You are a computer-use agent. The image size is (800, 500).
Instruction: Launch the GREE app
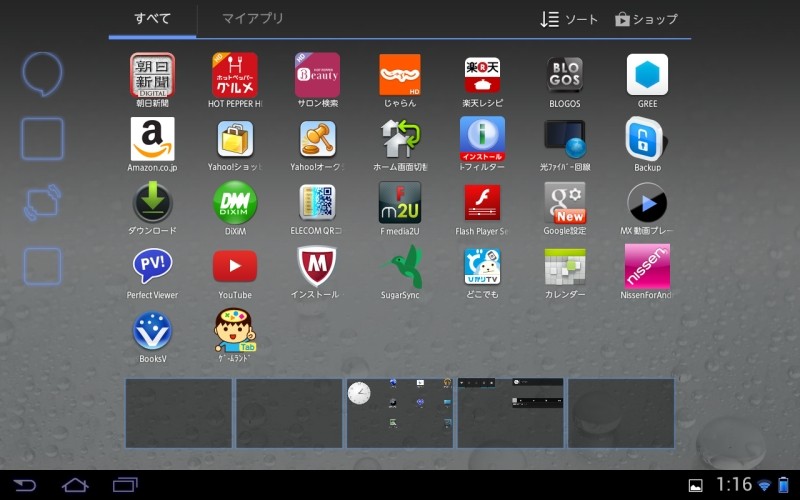pyautogui.click(x=647, y=75)
